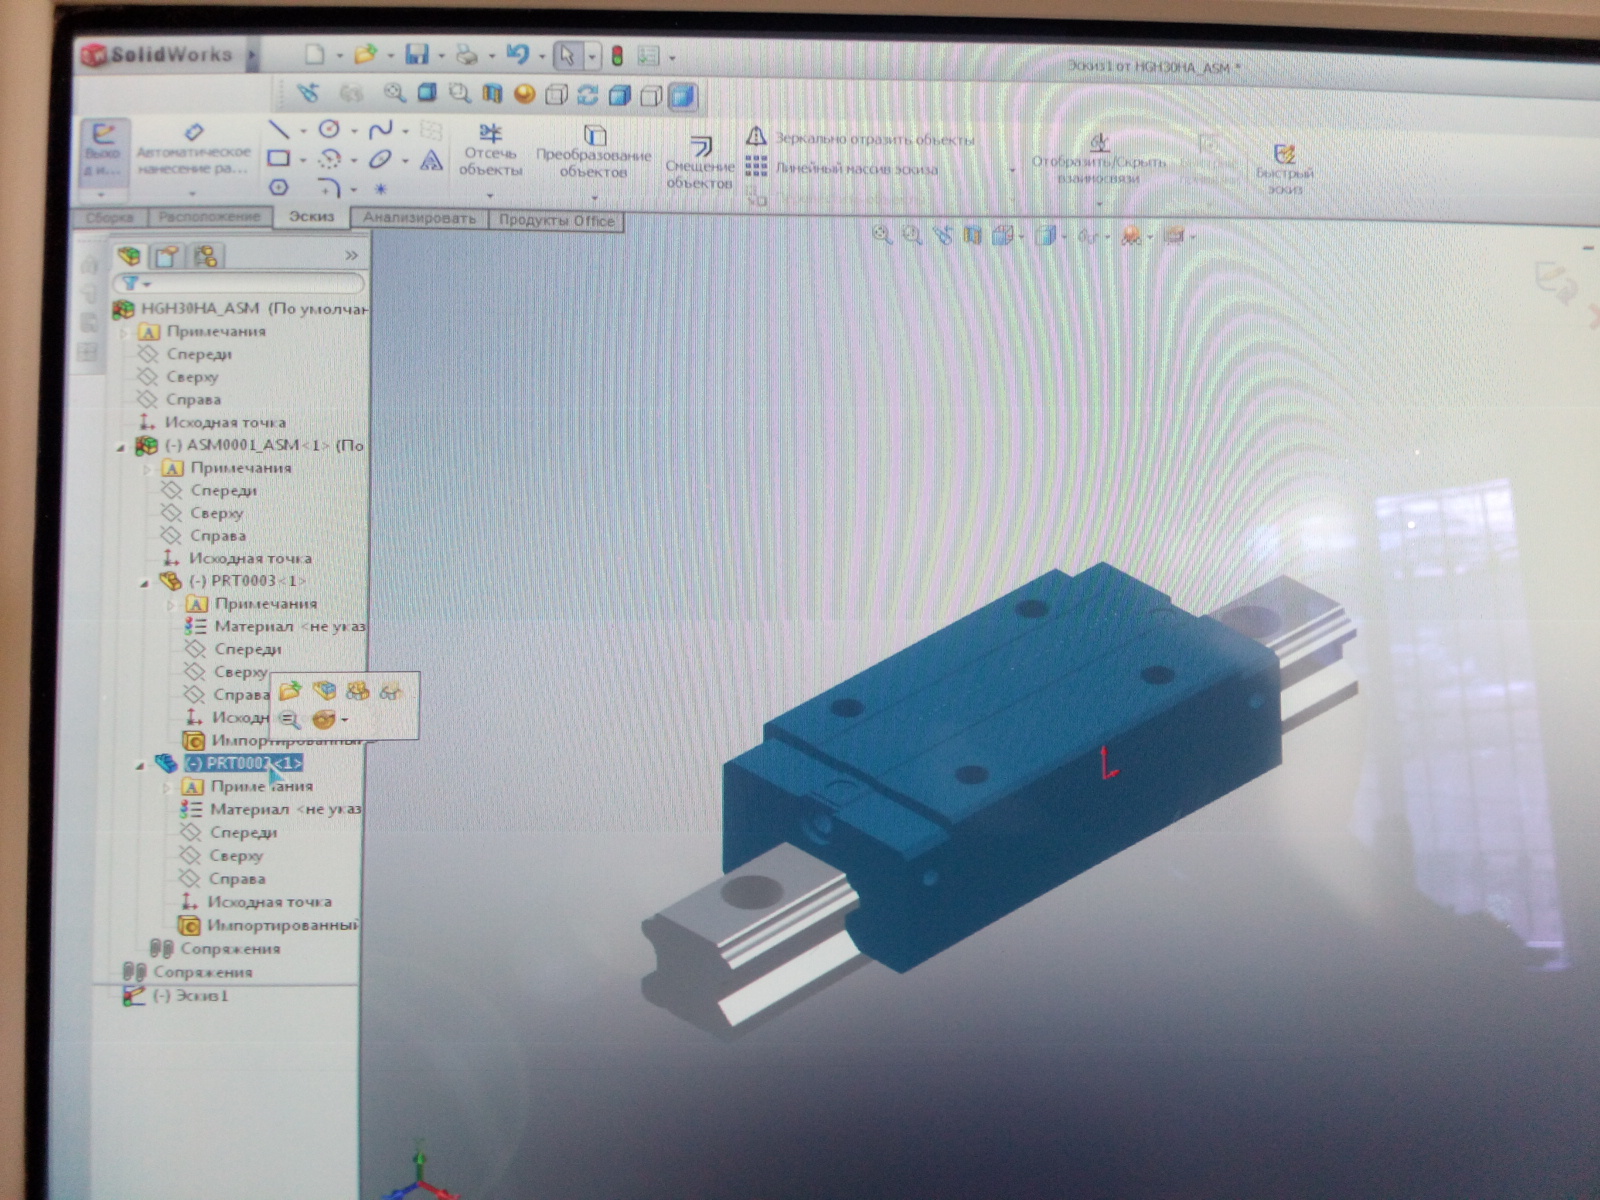Open the Save dropdown arrow

tap(440, 56)
